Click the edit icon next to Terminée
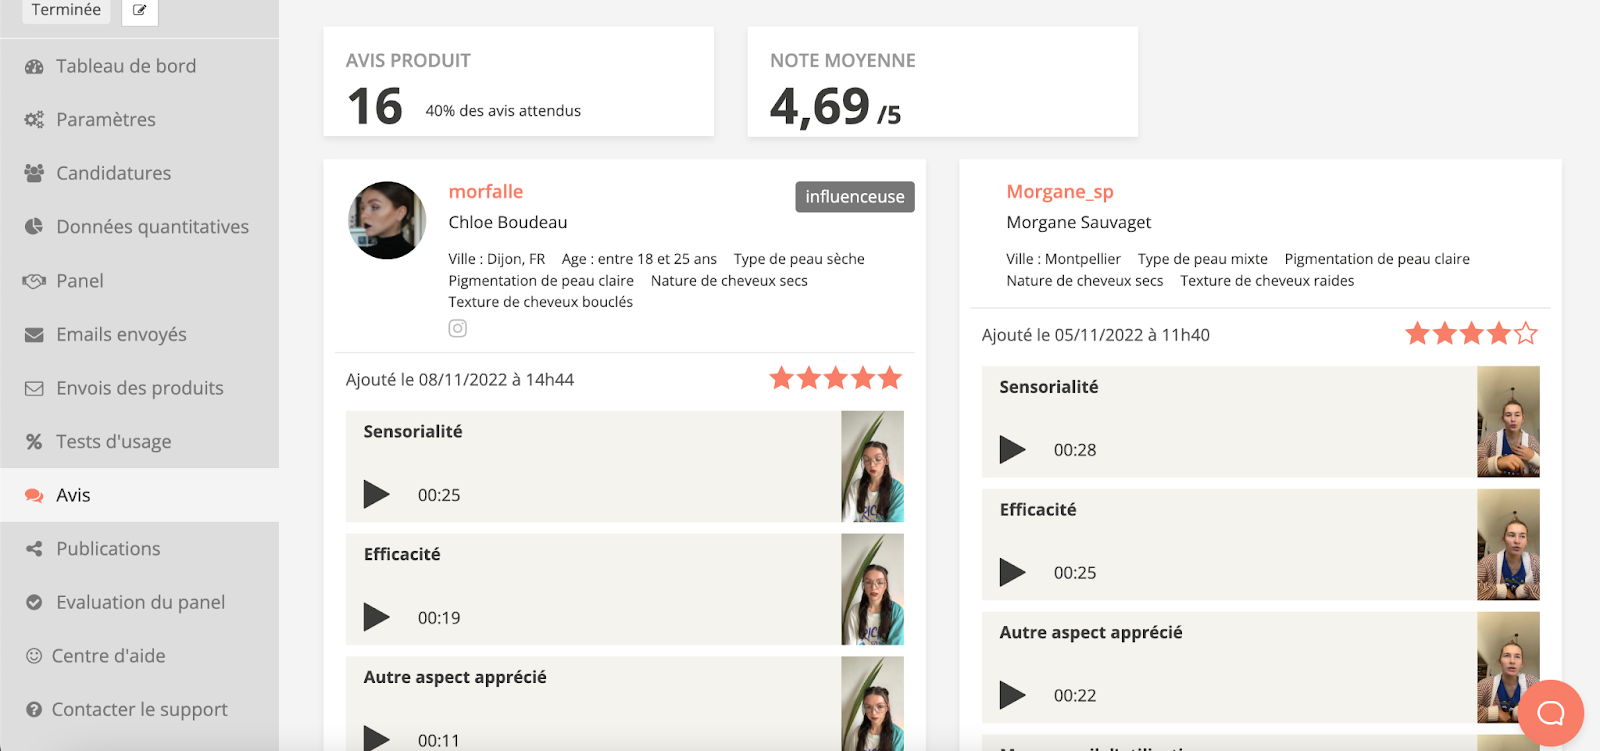1600x751 pixels. (x=139, y=10)
